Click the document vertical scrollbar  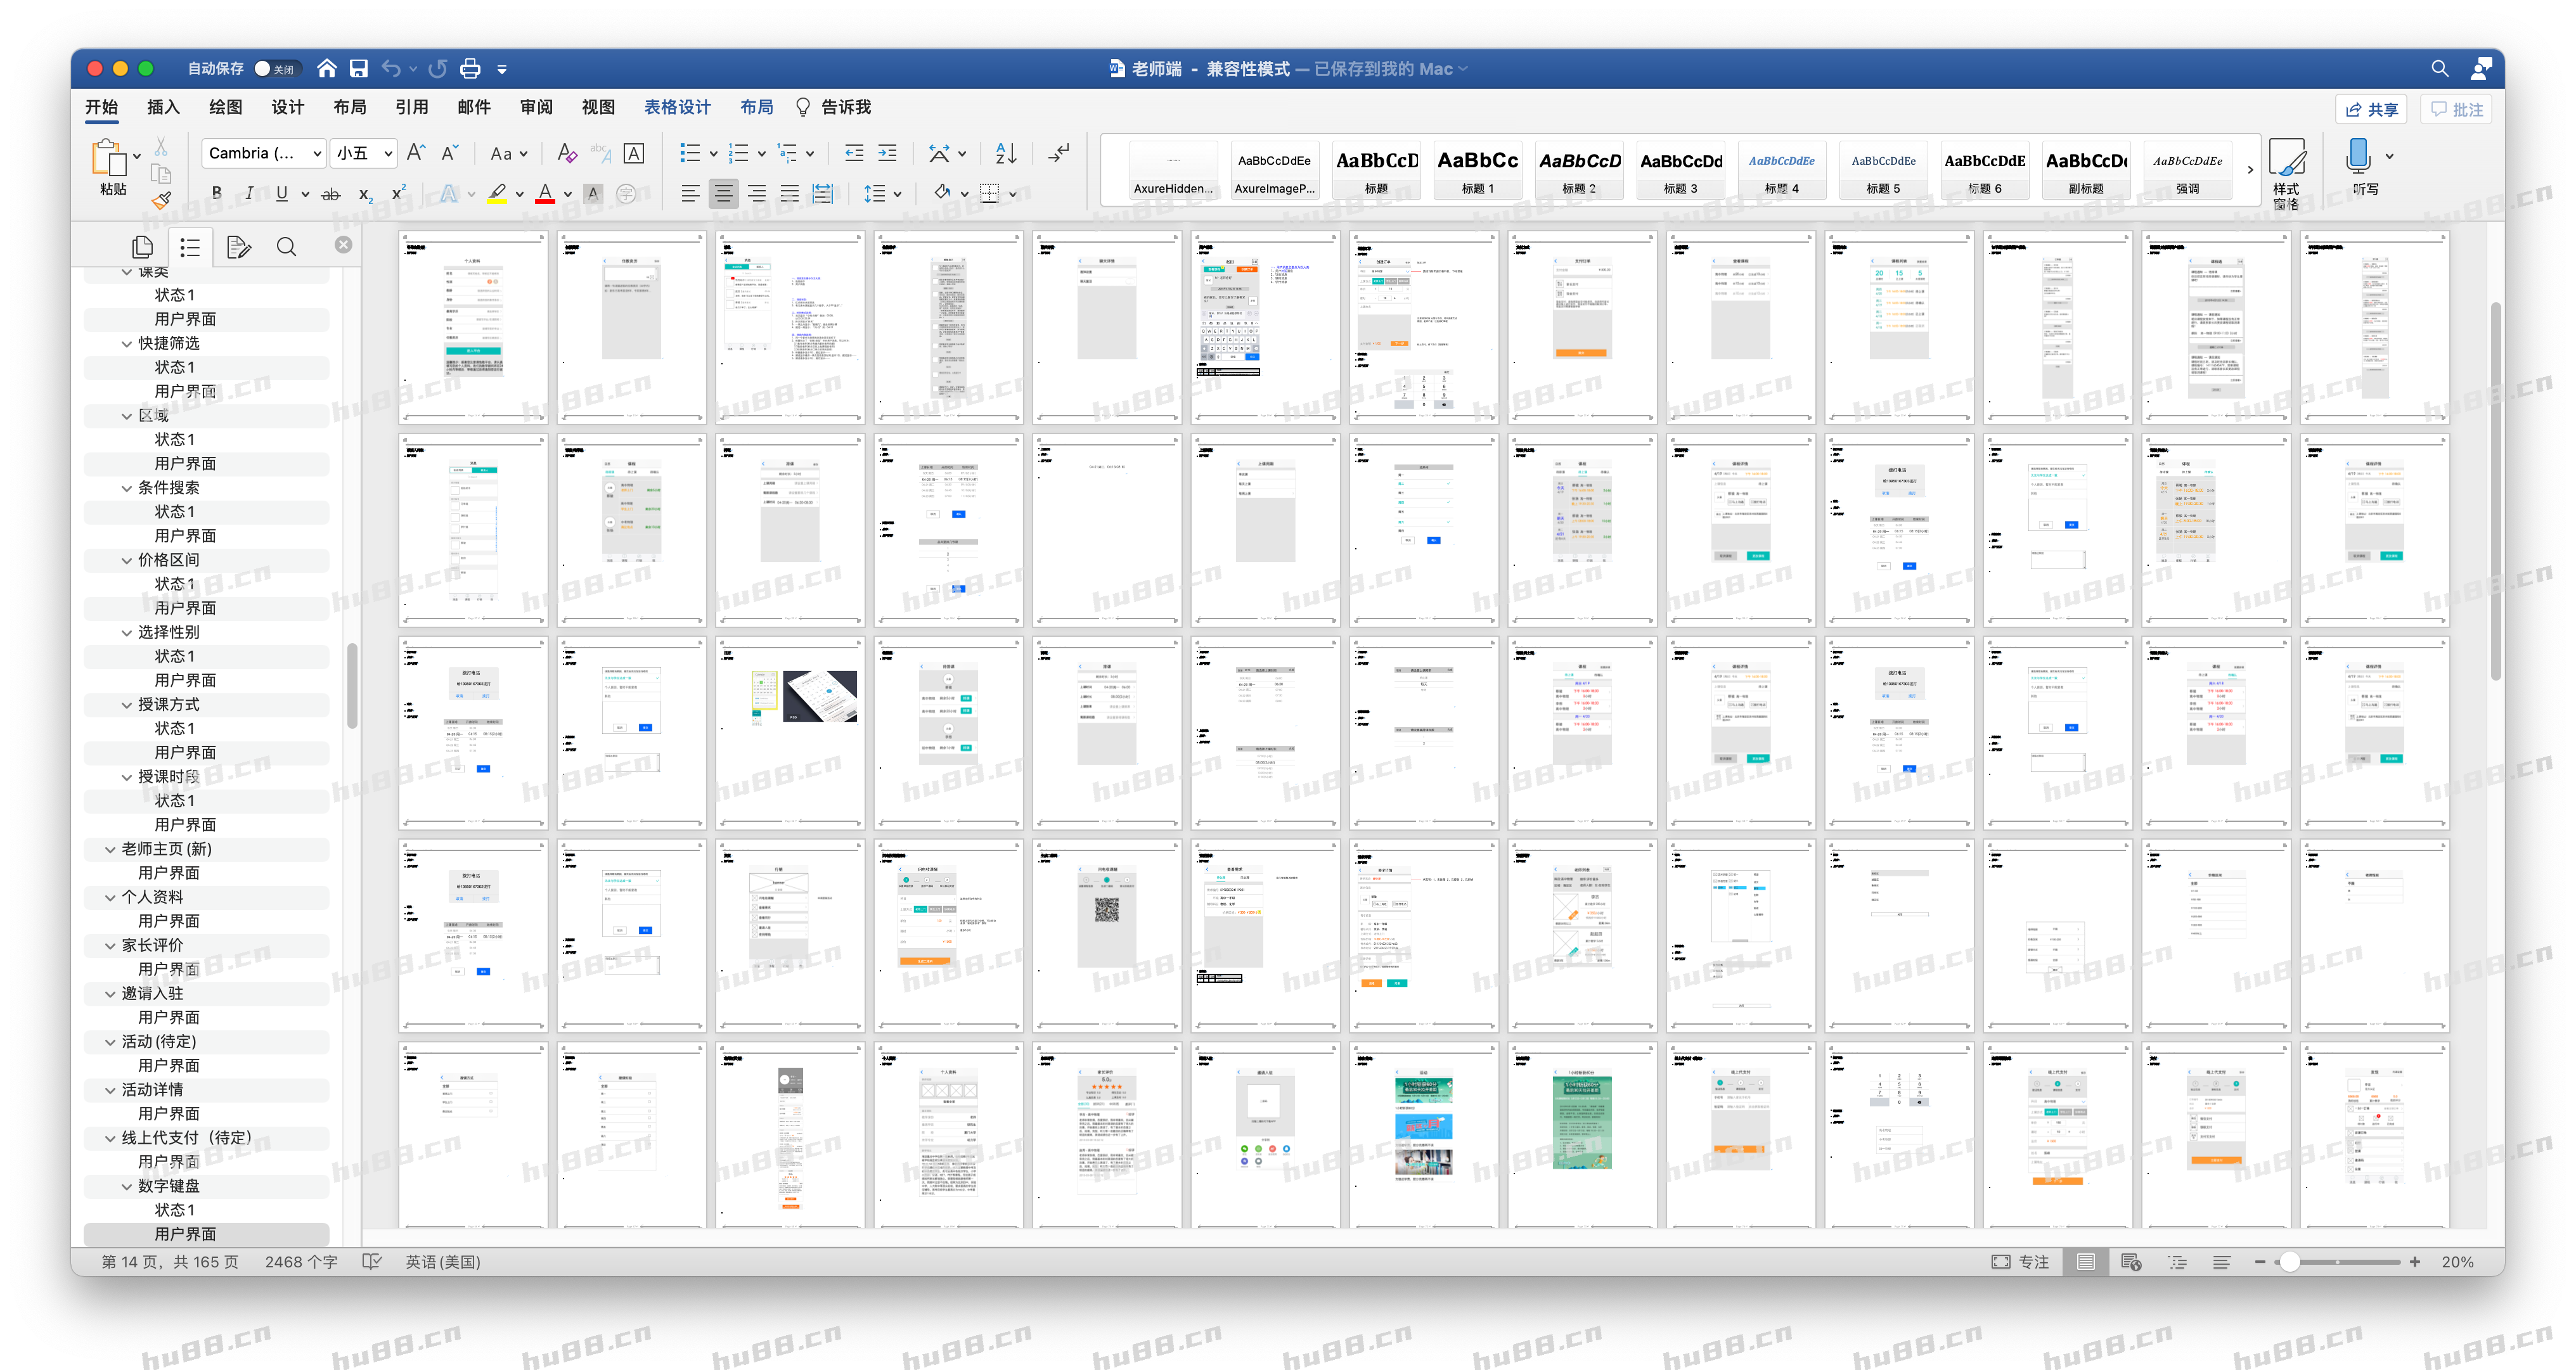tap(2495, 490)
